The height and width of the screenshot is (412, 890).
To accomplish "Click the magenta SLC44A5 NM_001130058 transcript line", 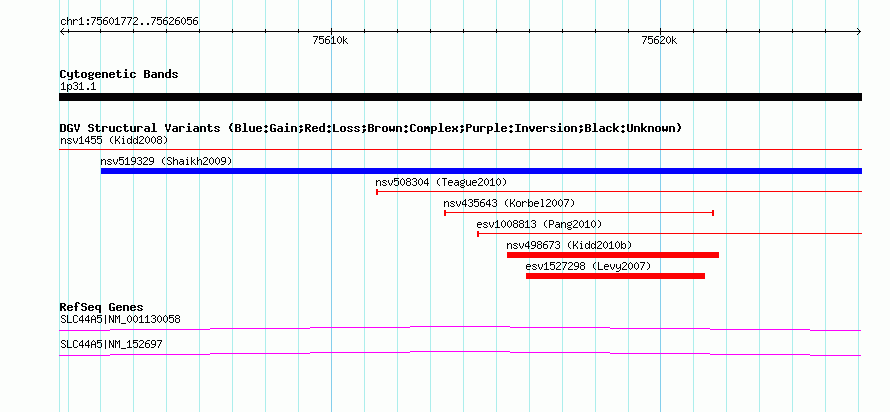I will pyautogui.click(x=460, y=328).
